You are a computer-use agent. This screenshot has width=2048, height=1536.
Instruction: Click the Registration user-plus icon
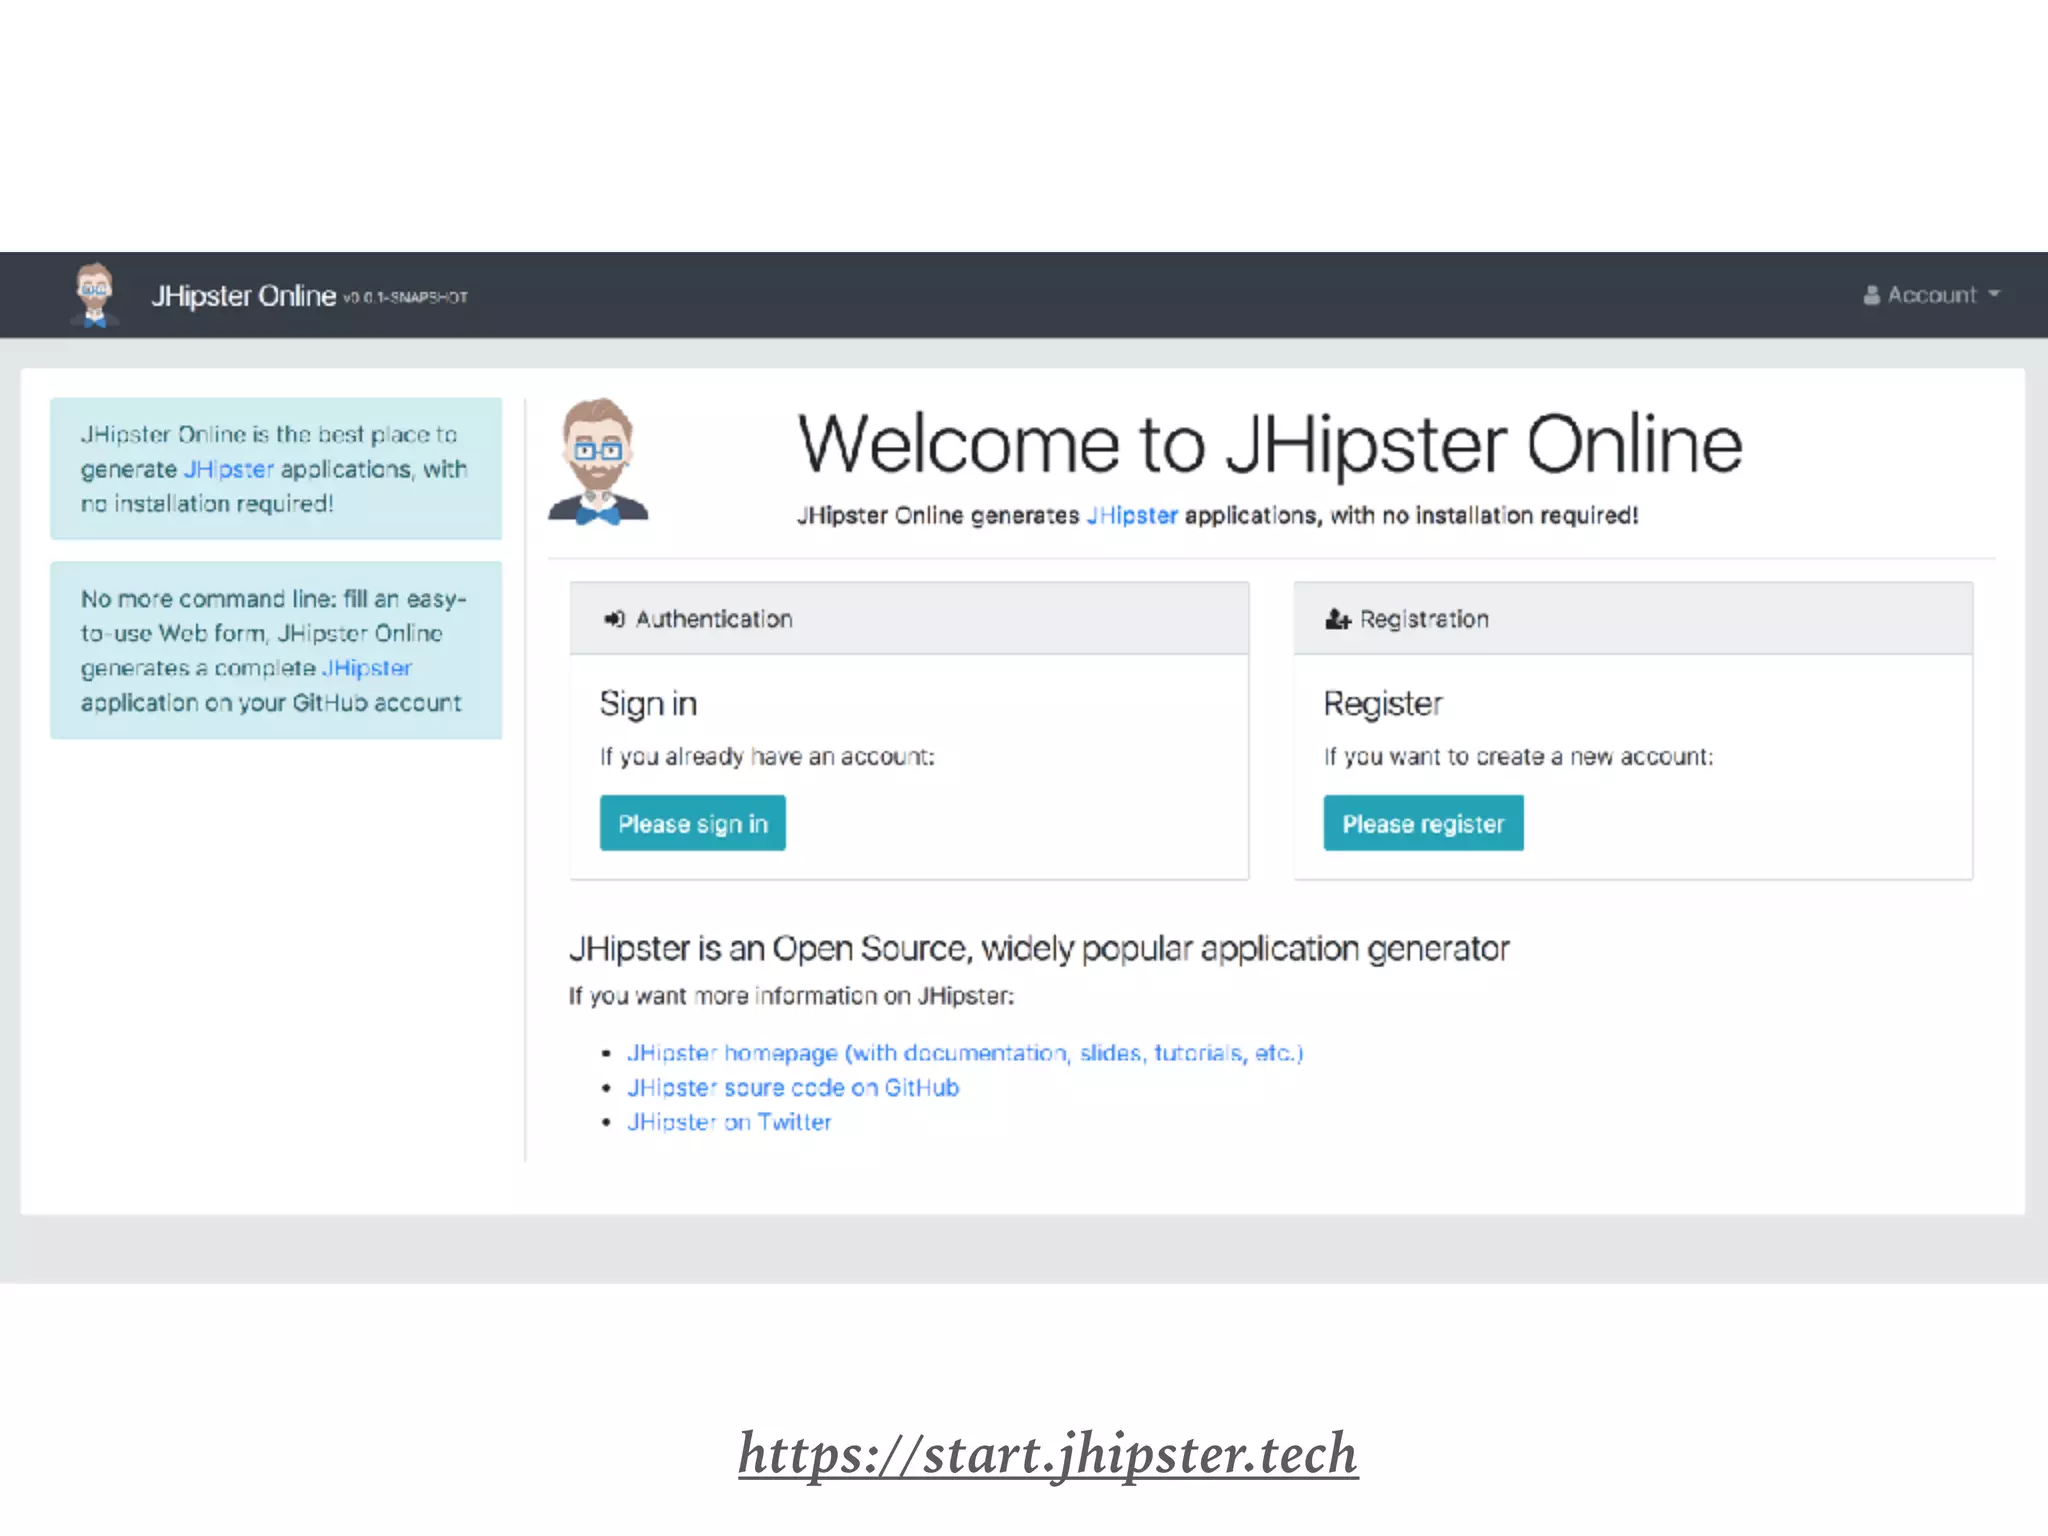pyautogui.click(x=1338, y=619)
